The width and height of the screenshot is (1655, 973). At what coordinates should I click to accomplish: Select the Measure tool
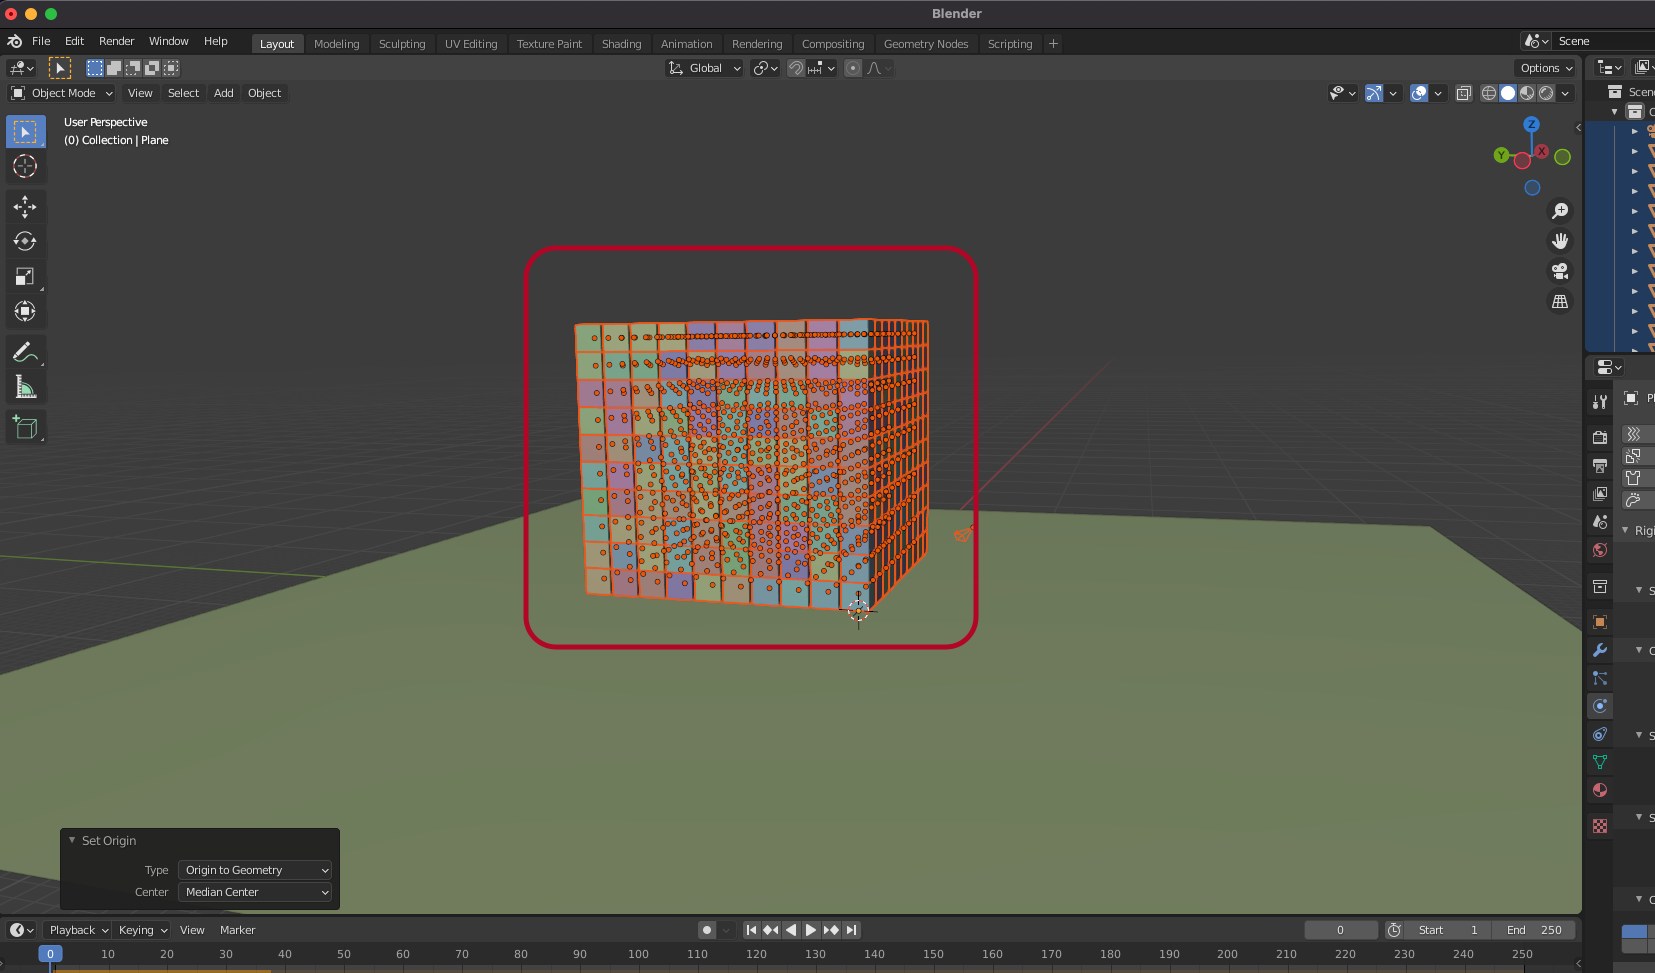(25, 387)
